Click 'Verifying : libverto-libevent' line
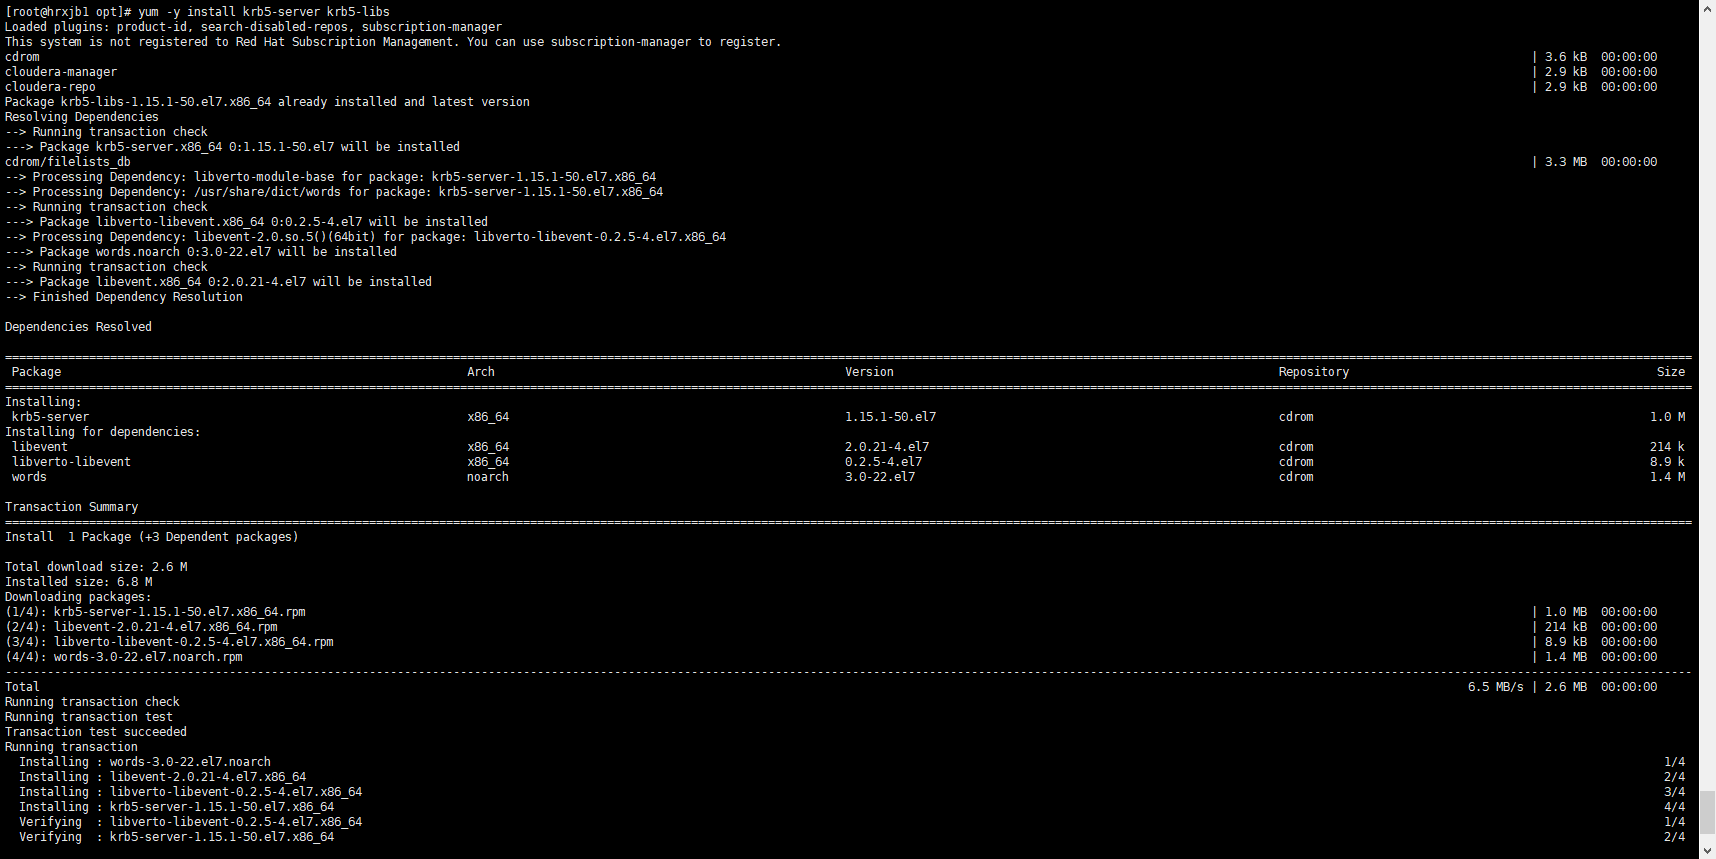This screenshot has height=859, width=1716. pyautogui.click(x=191, y=822)
